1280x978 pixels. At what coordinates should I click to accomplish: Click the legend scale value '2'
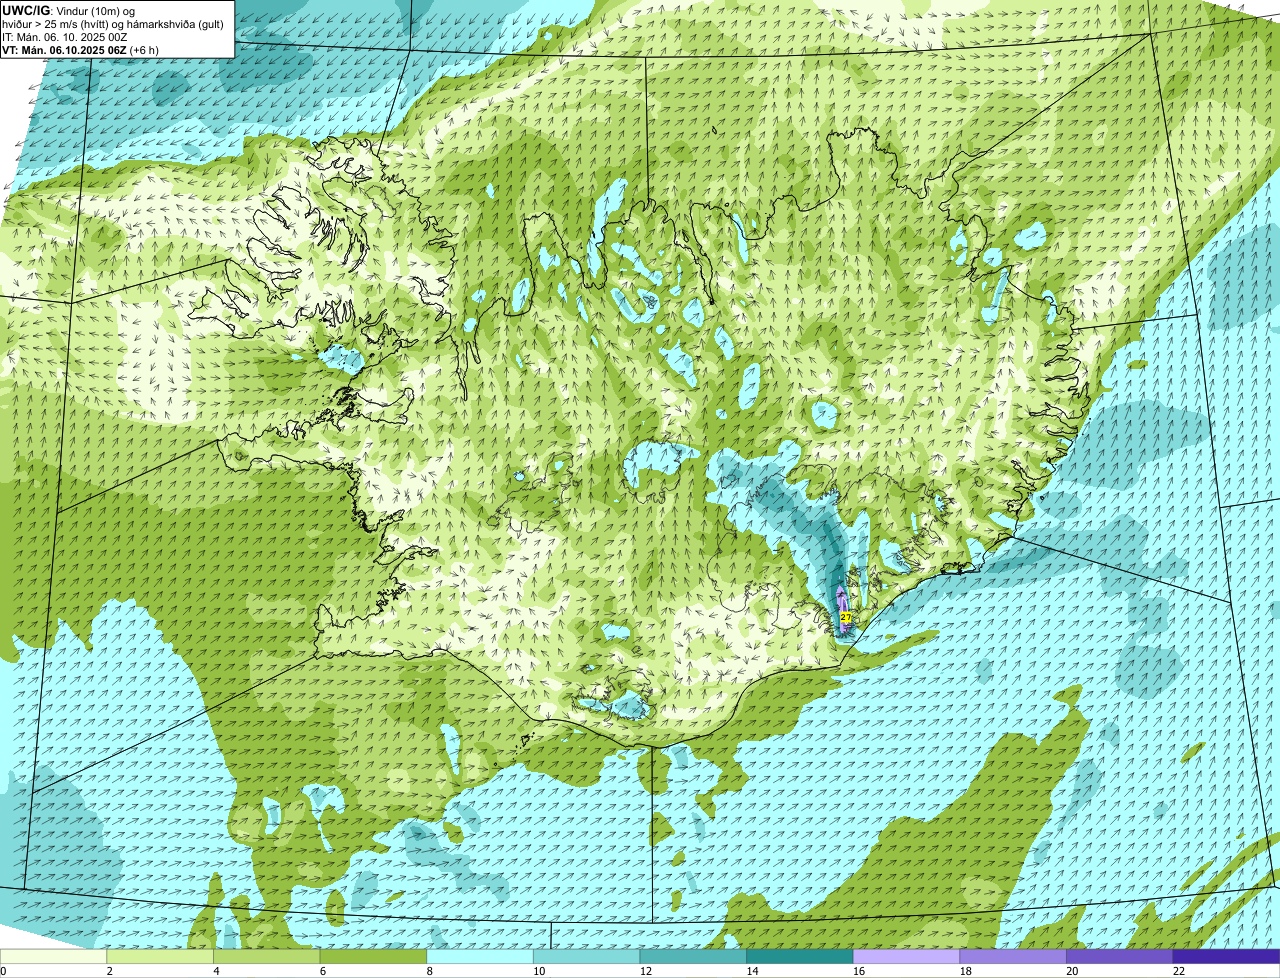point(109,971)
